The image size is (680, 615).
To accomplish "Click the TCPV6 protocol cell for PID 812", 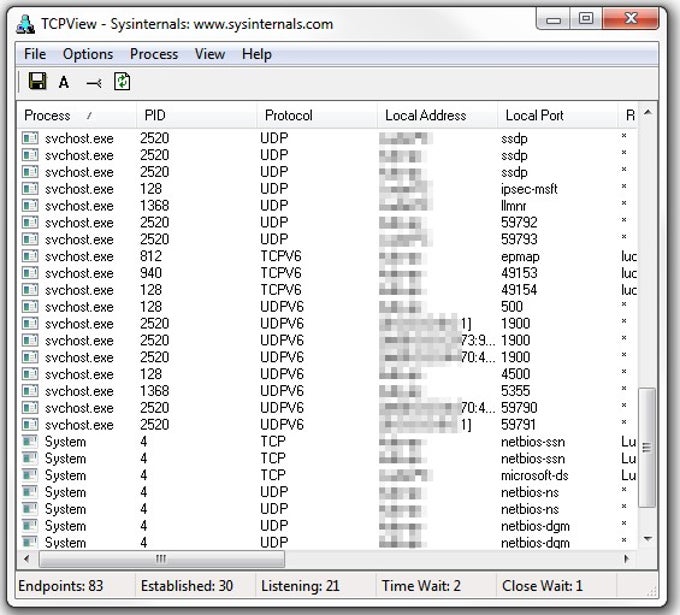I will [x=281, y=256].
